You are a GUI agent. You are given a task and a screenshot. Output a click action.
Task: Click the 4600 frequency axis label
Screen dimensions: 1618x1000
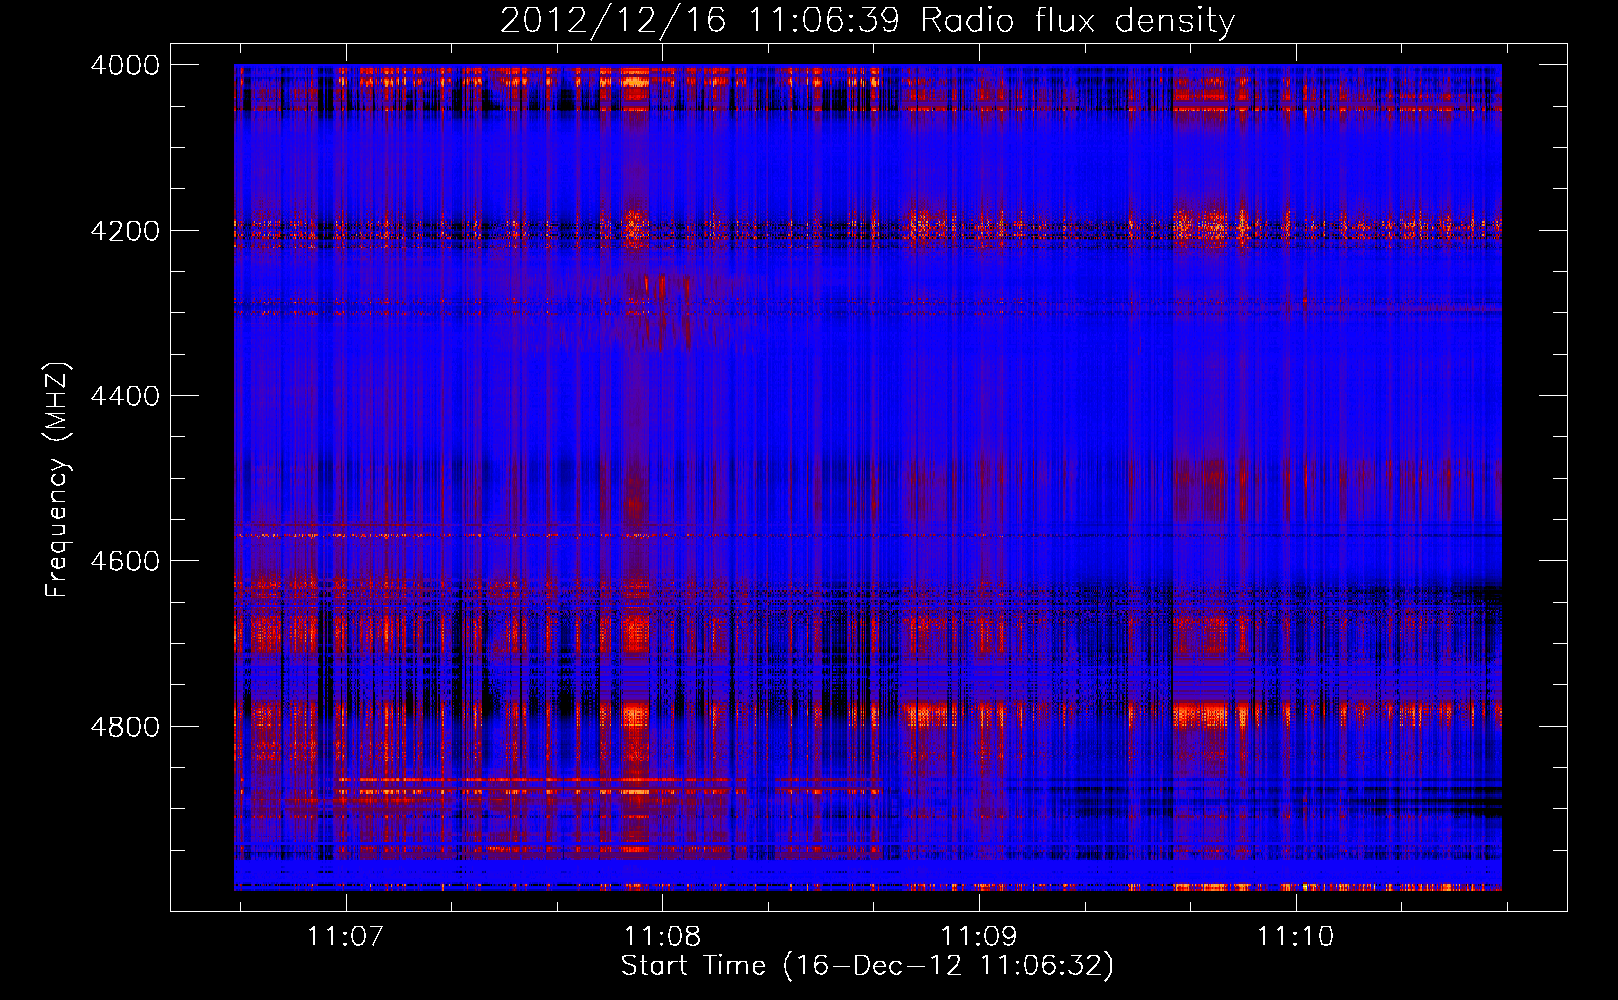(125, 561)
